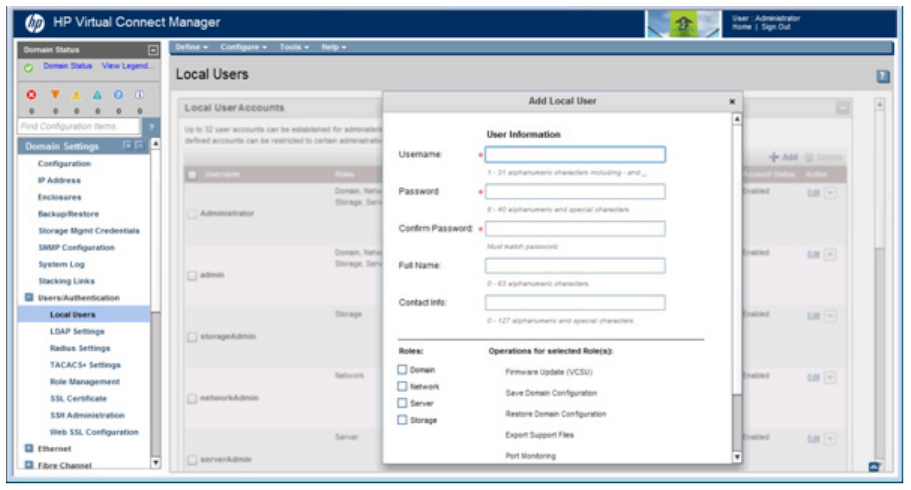Open the action dropdown for the admin row
Image resolution: width=911 pixels, height=490 pixels.
pyautogui.click(x=830, y=255)
